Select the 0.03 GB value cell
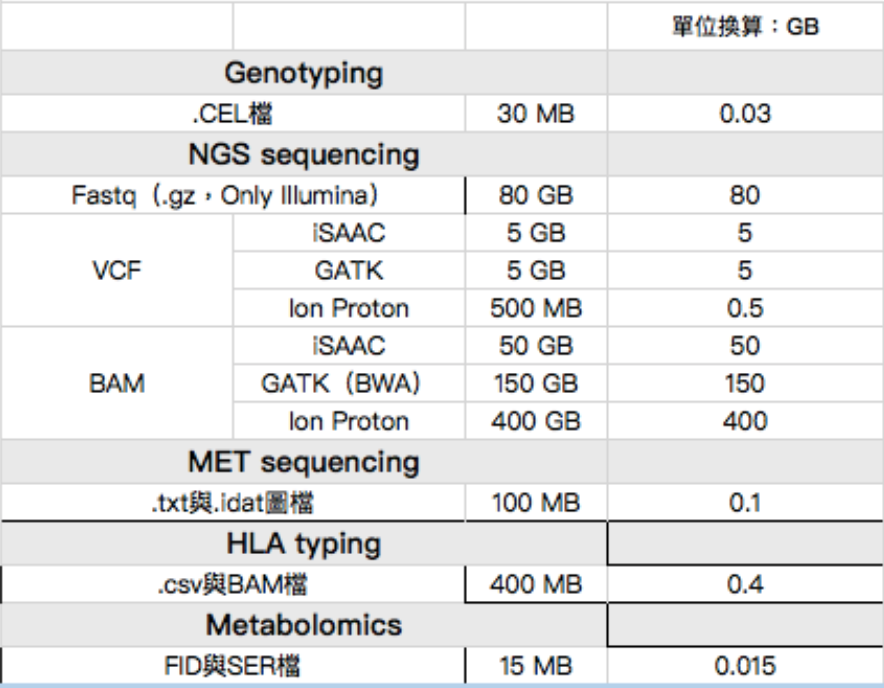 [745, 114]
